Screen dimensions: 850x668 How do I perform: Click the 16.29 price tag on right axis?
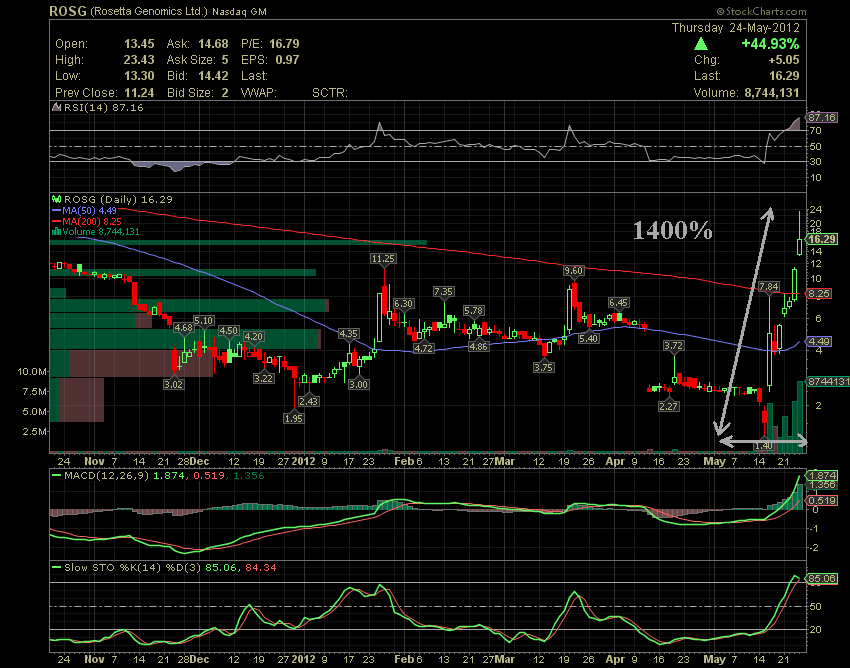(822, 239)
